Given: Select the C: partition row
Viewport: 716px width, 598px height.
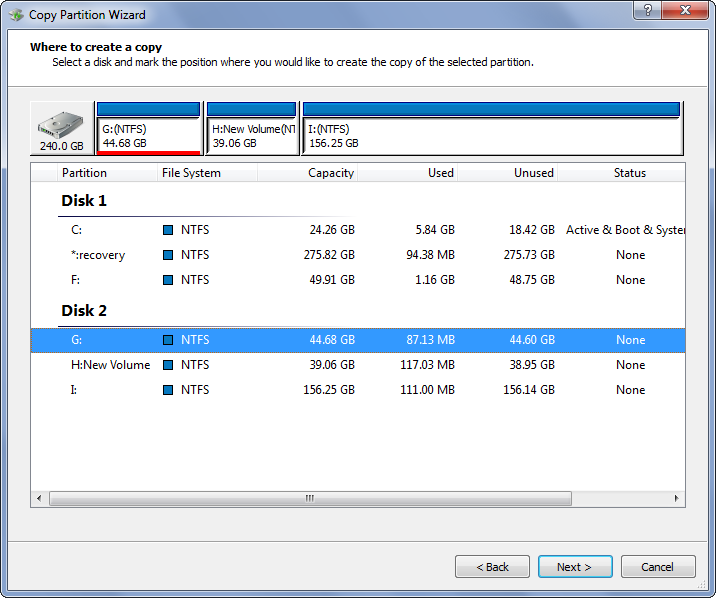Looking at the screenshot, I should (x=358, y=230).
